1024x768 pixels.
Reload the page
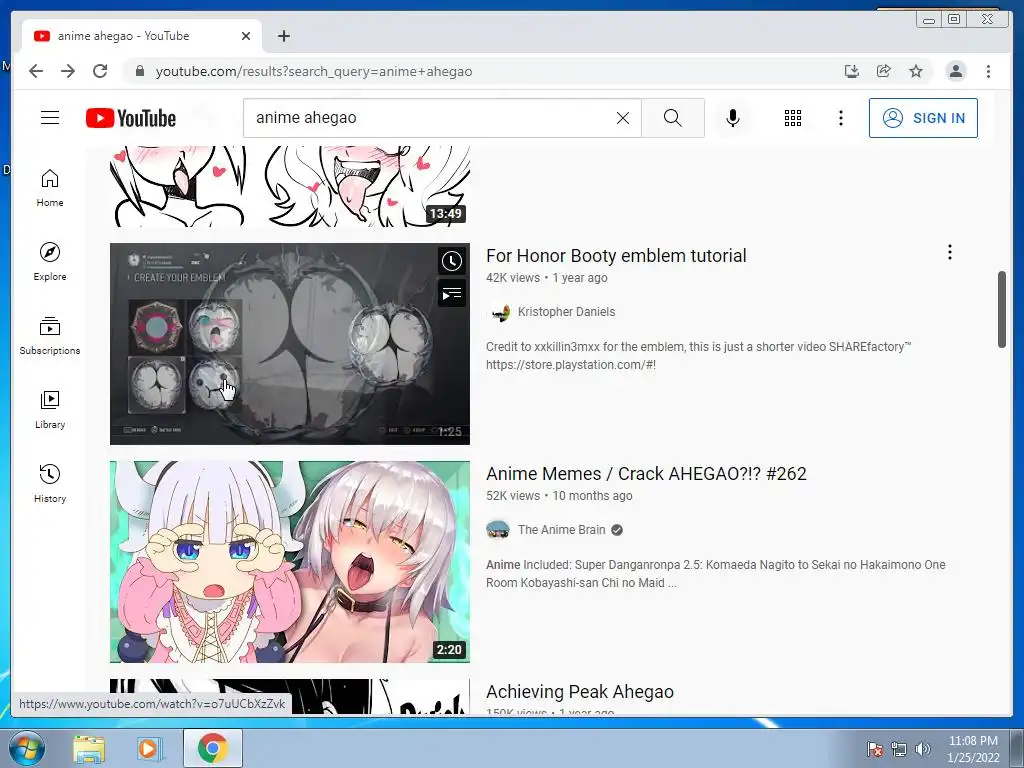coord(100,71)
